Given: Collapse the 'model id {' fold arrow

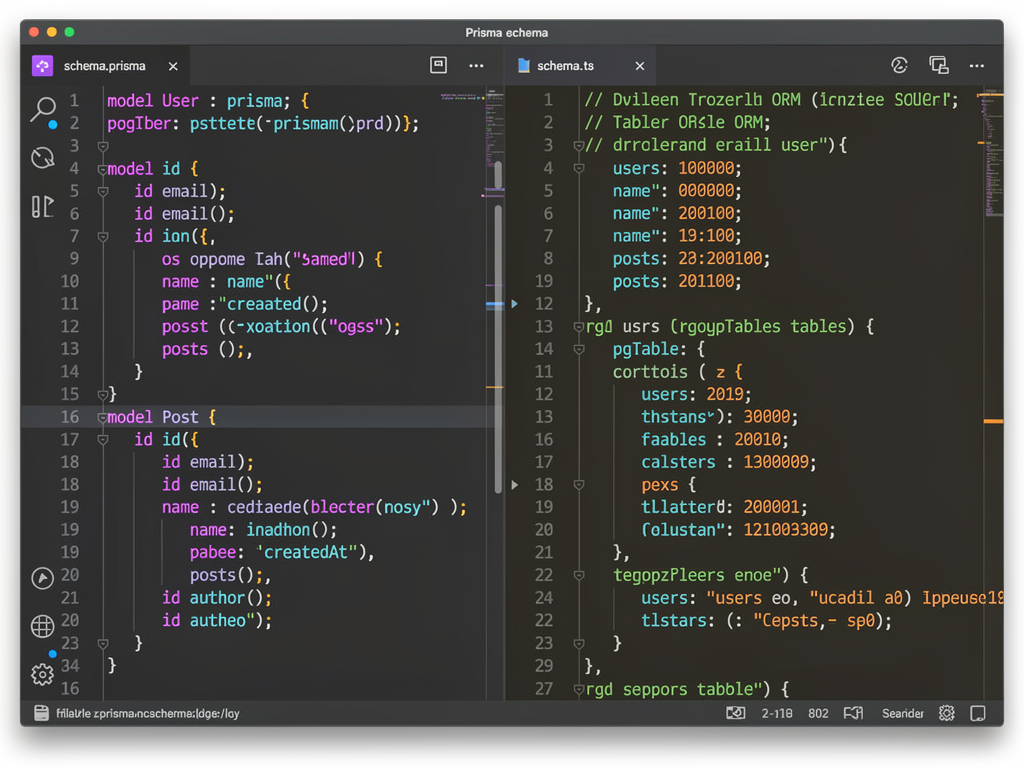Looking at the screenshot, I should pos(102,170).
